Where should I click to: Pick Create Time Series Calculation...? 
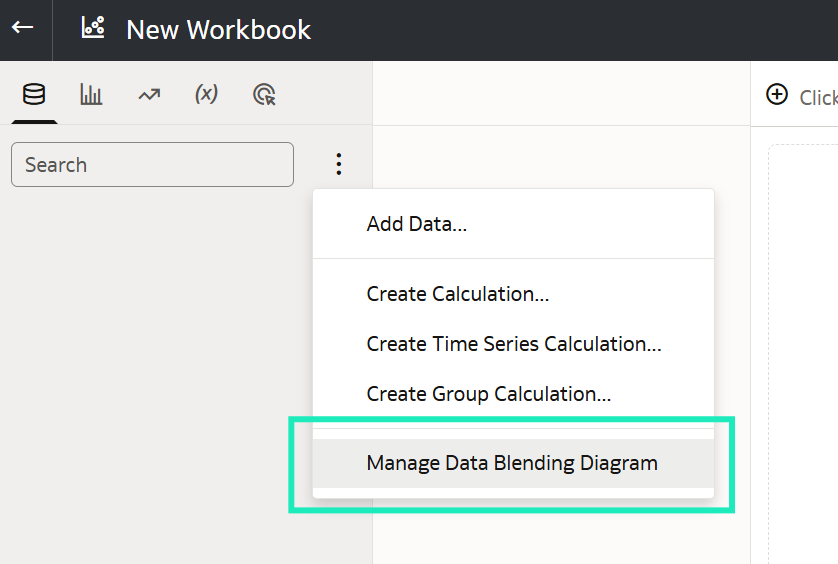point(513,344)
